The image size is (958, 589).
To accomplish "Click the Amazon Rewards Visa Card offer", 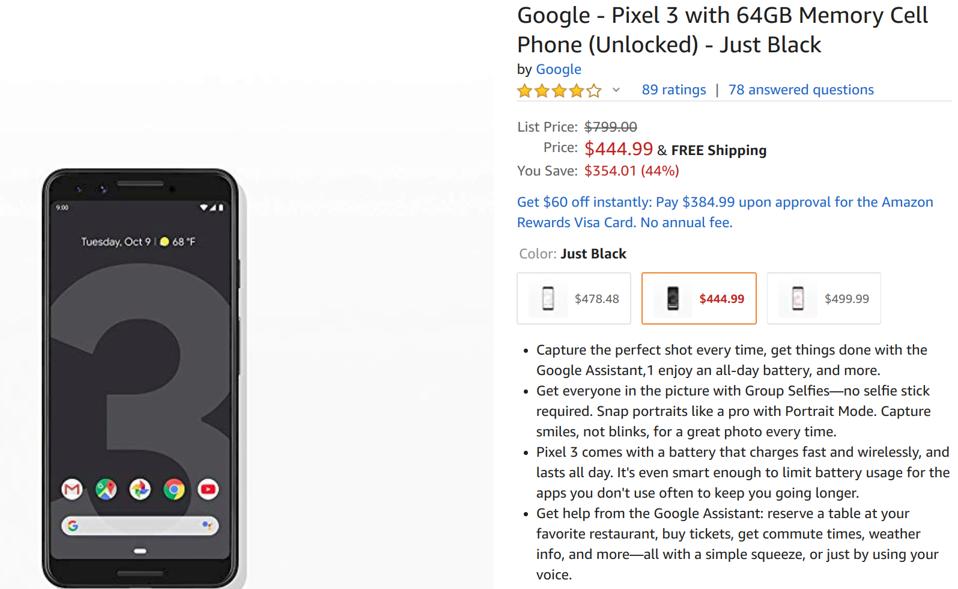I will 725,212.
